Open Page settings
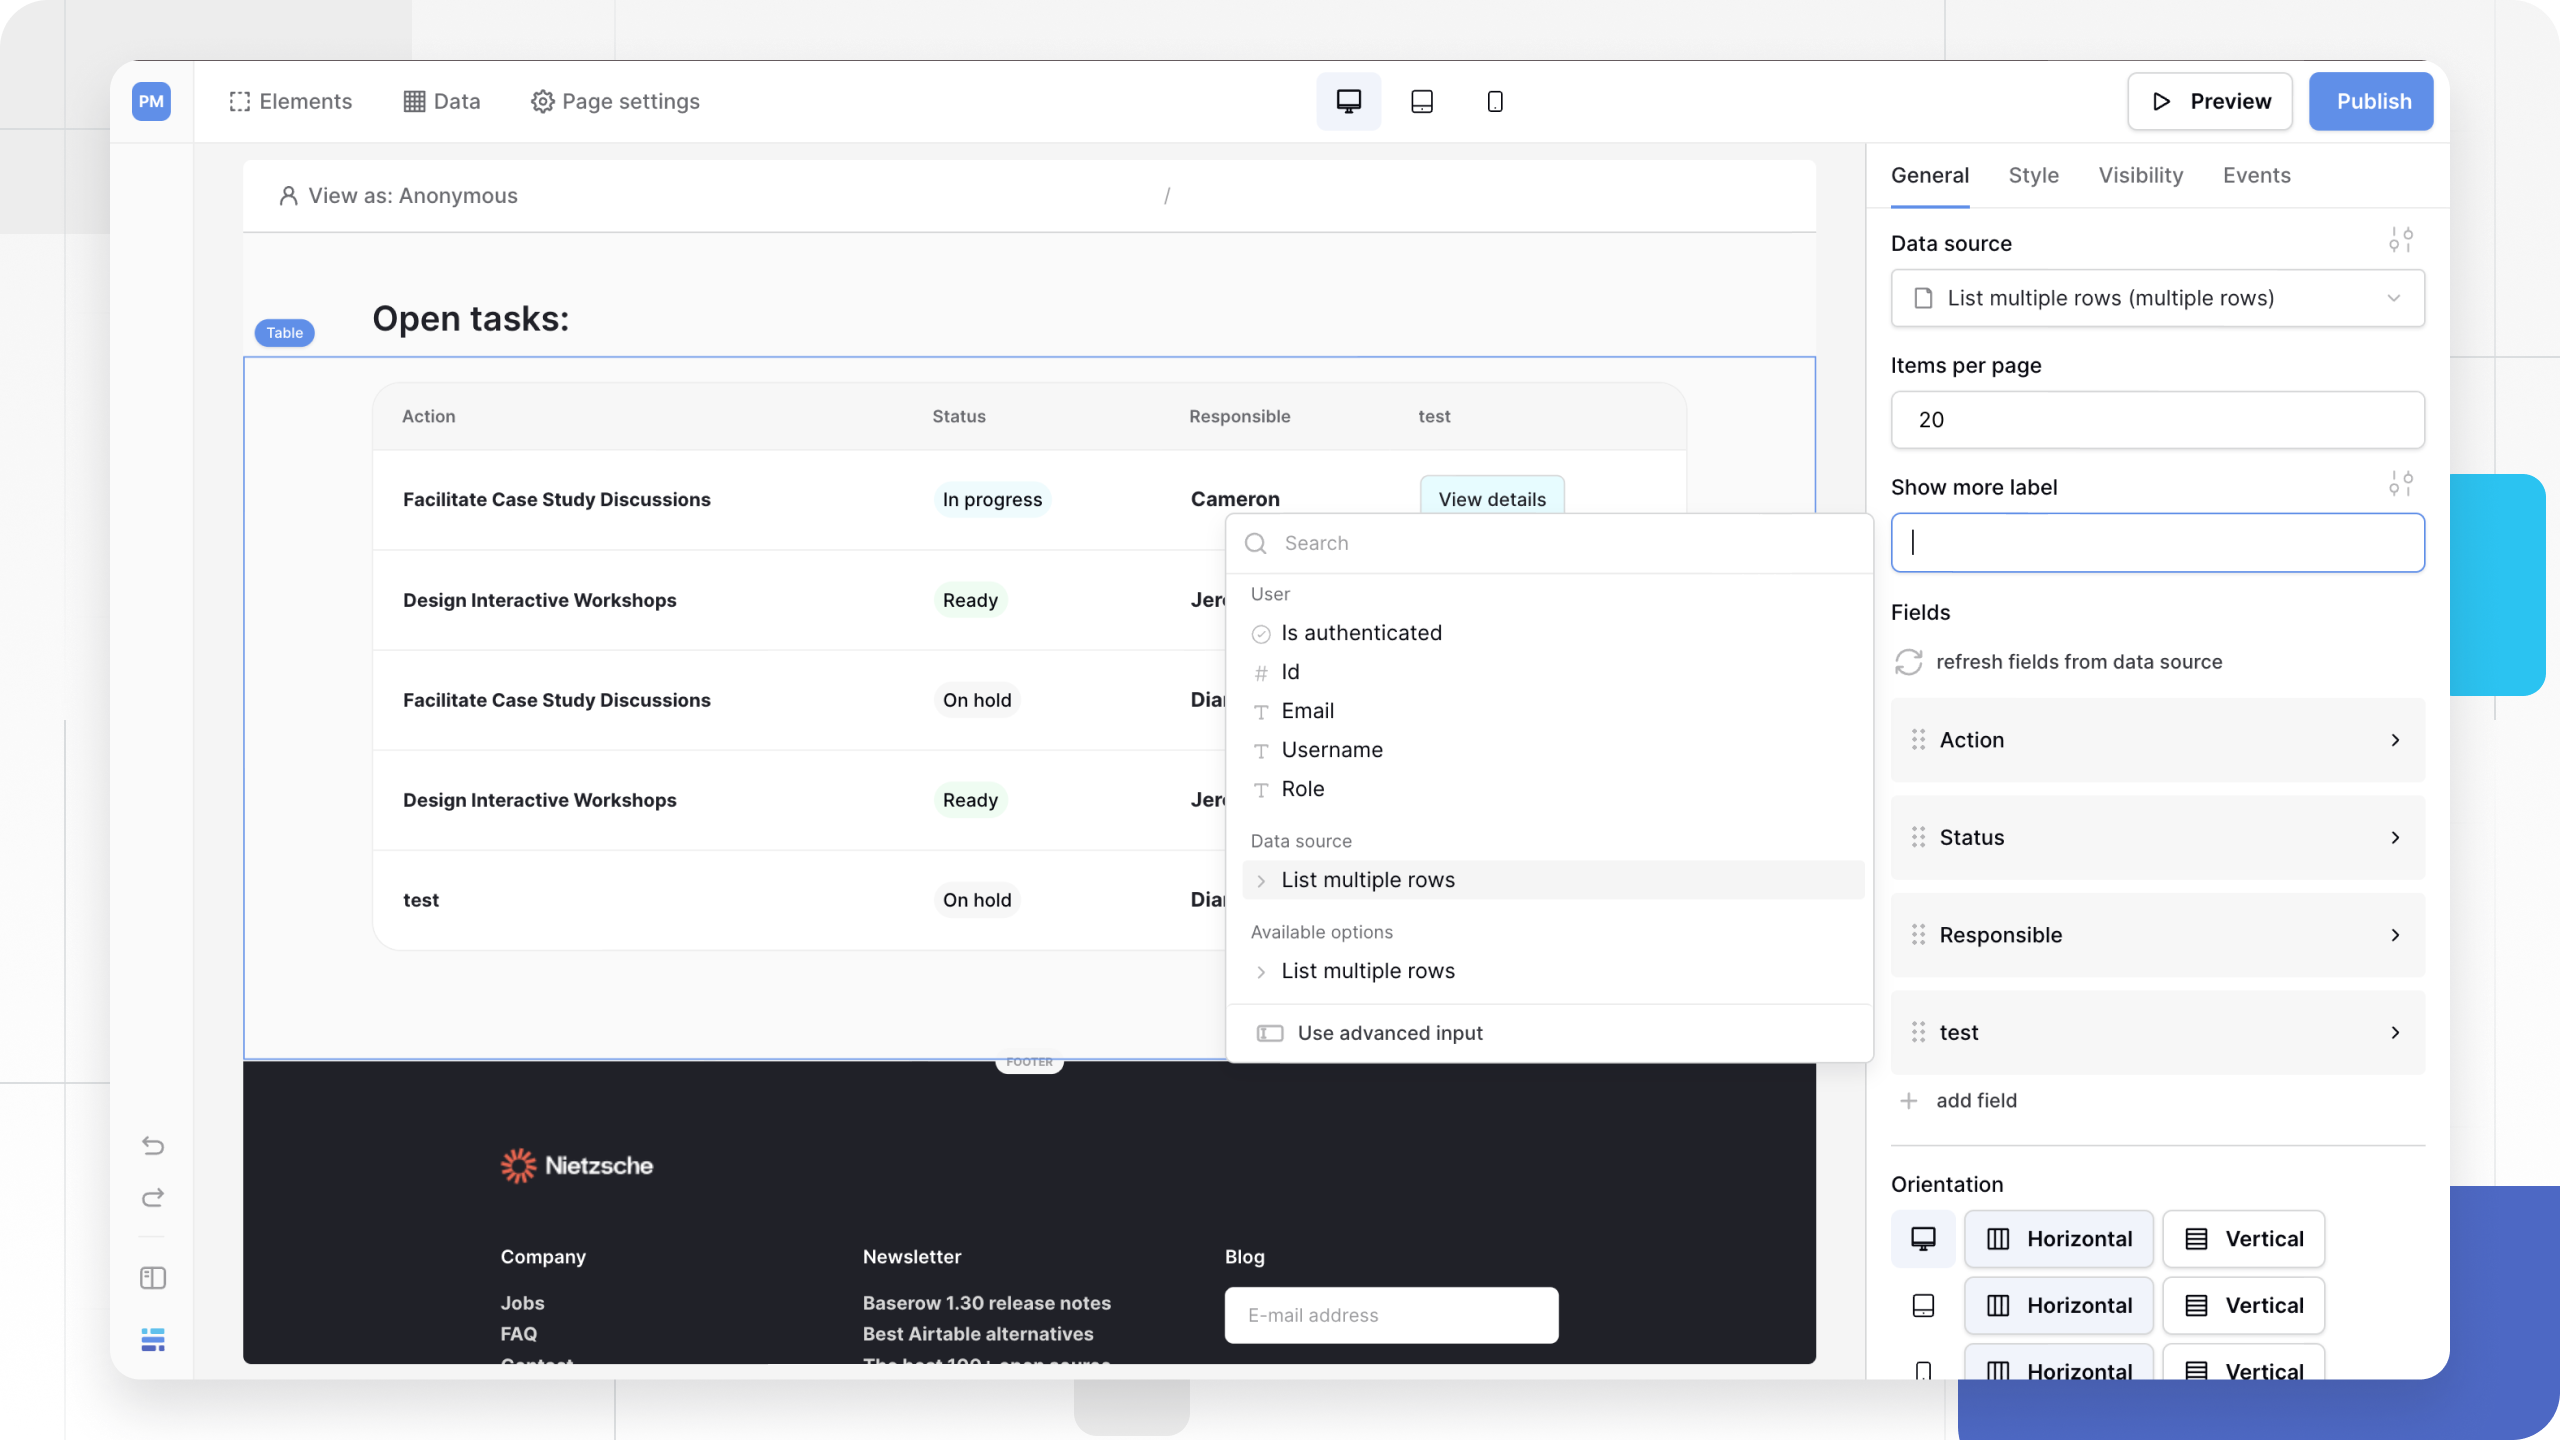The image size is (2560, 1440). coord(614,101)
